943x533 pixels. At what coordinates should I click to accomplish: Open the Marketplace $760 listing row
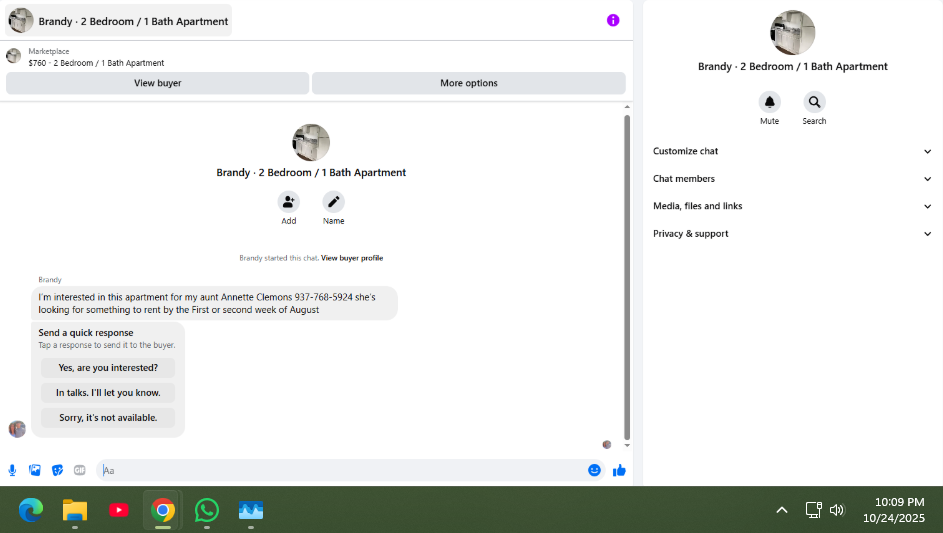pyautogui.click(x=96, y=57)
